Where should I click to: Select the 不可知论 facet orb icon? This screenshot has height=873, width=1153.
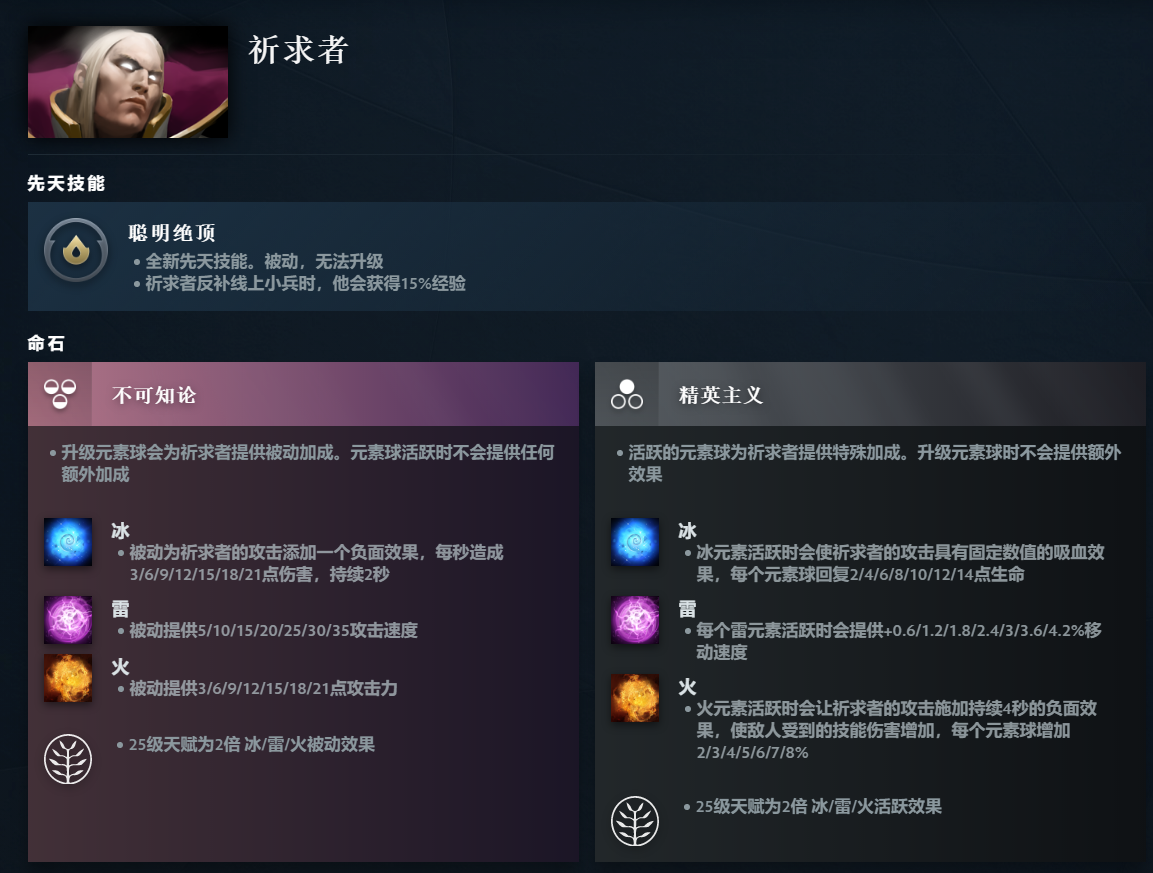click(x=60, y=394)
